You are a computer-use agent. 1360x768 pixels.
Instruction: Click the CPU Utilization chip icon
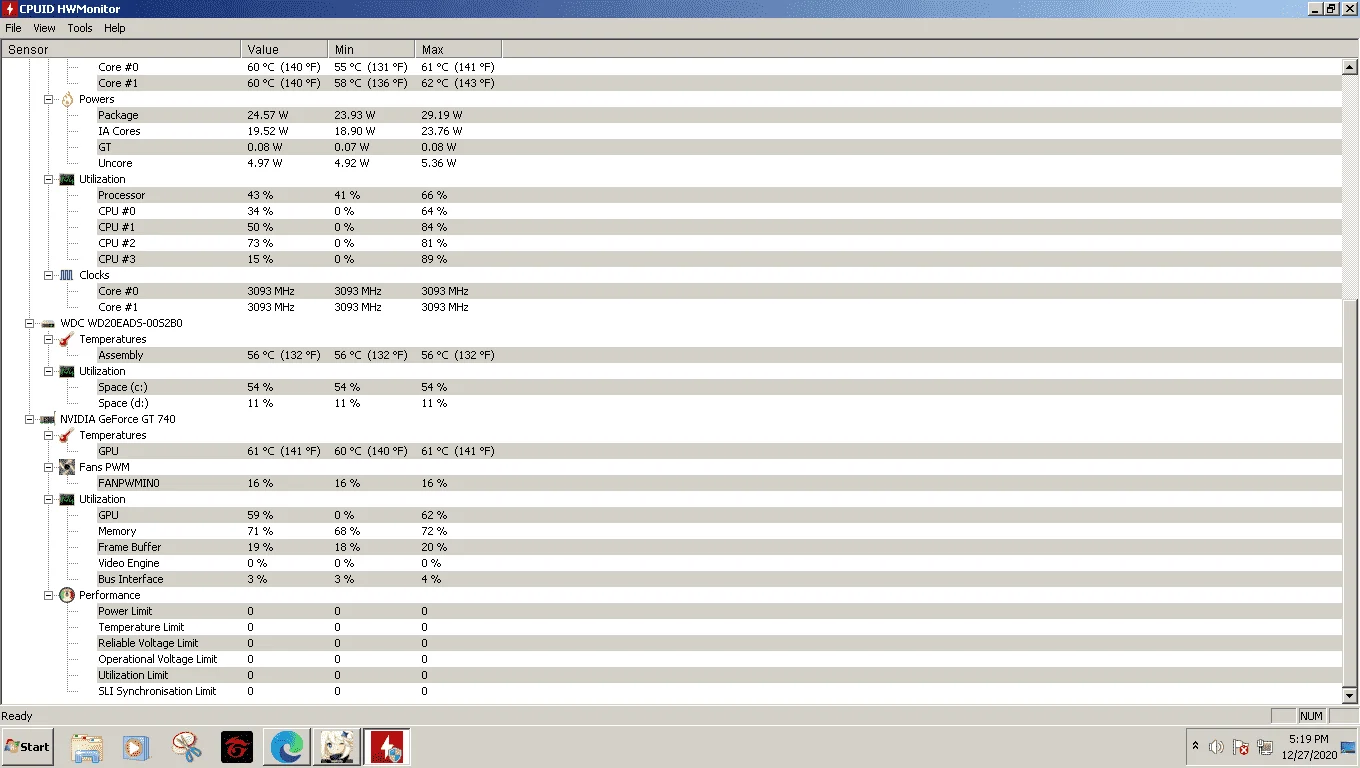tap(67, 179)
